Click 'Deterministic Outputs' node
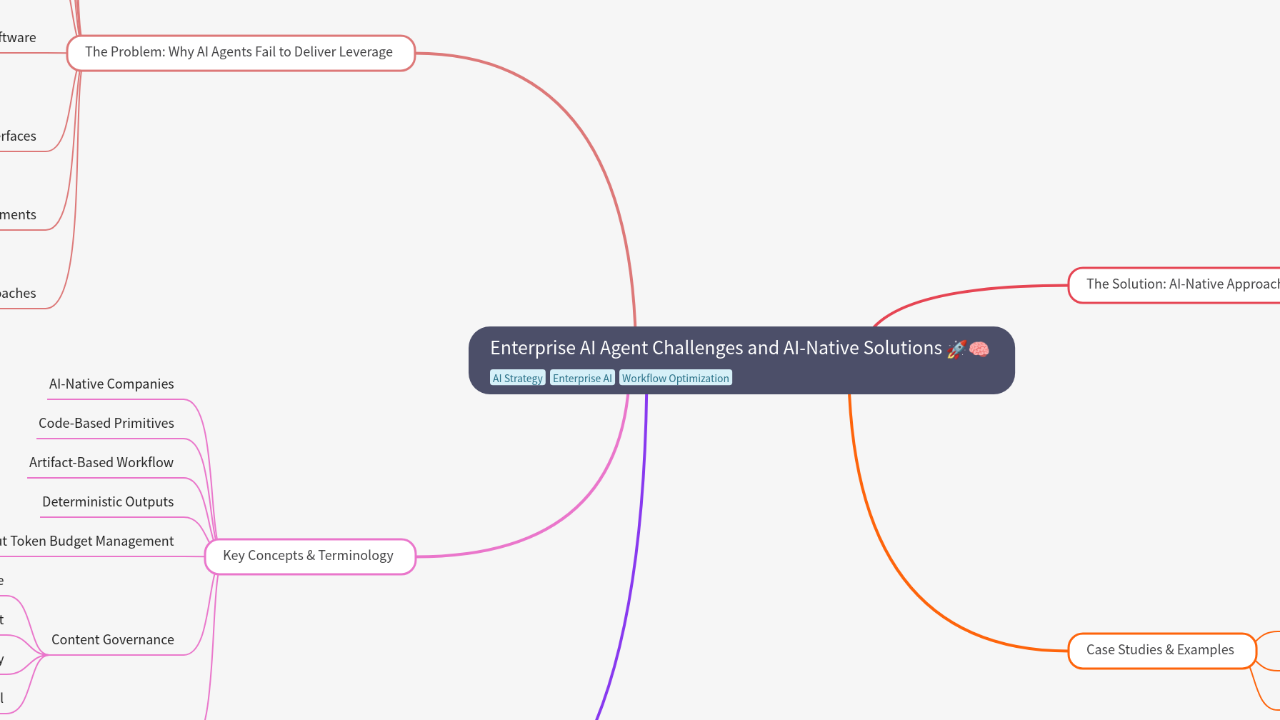Viewport: 1280px width, 720px height. tap(108, 501)
